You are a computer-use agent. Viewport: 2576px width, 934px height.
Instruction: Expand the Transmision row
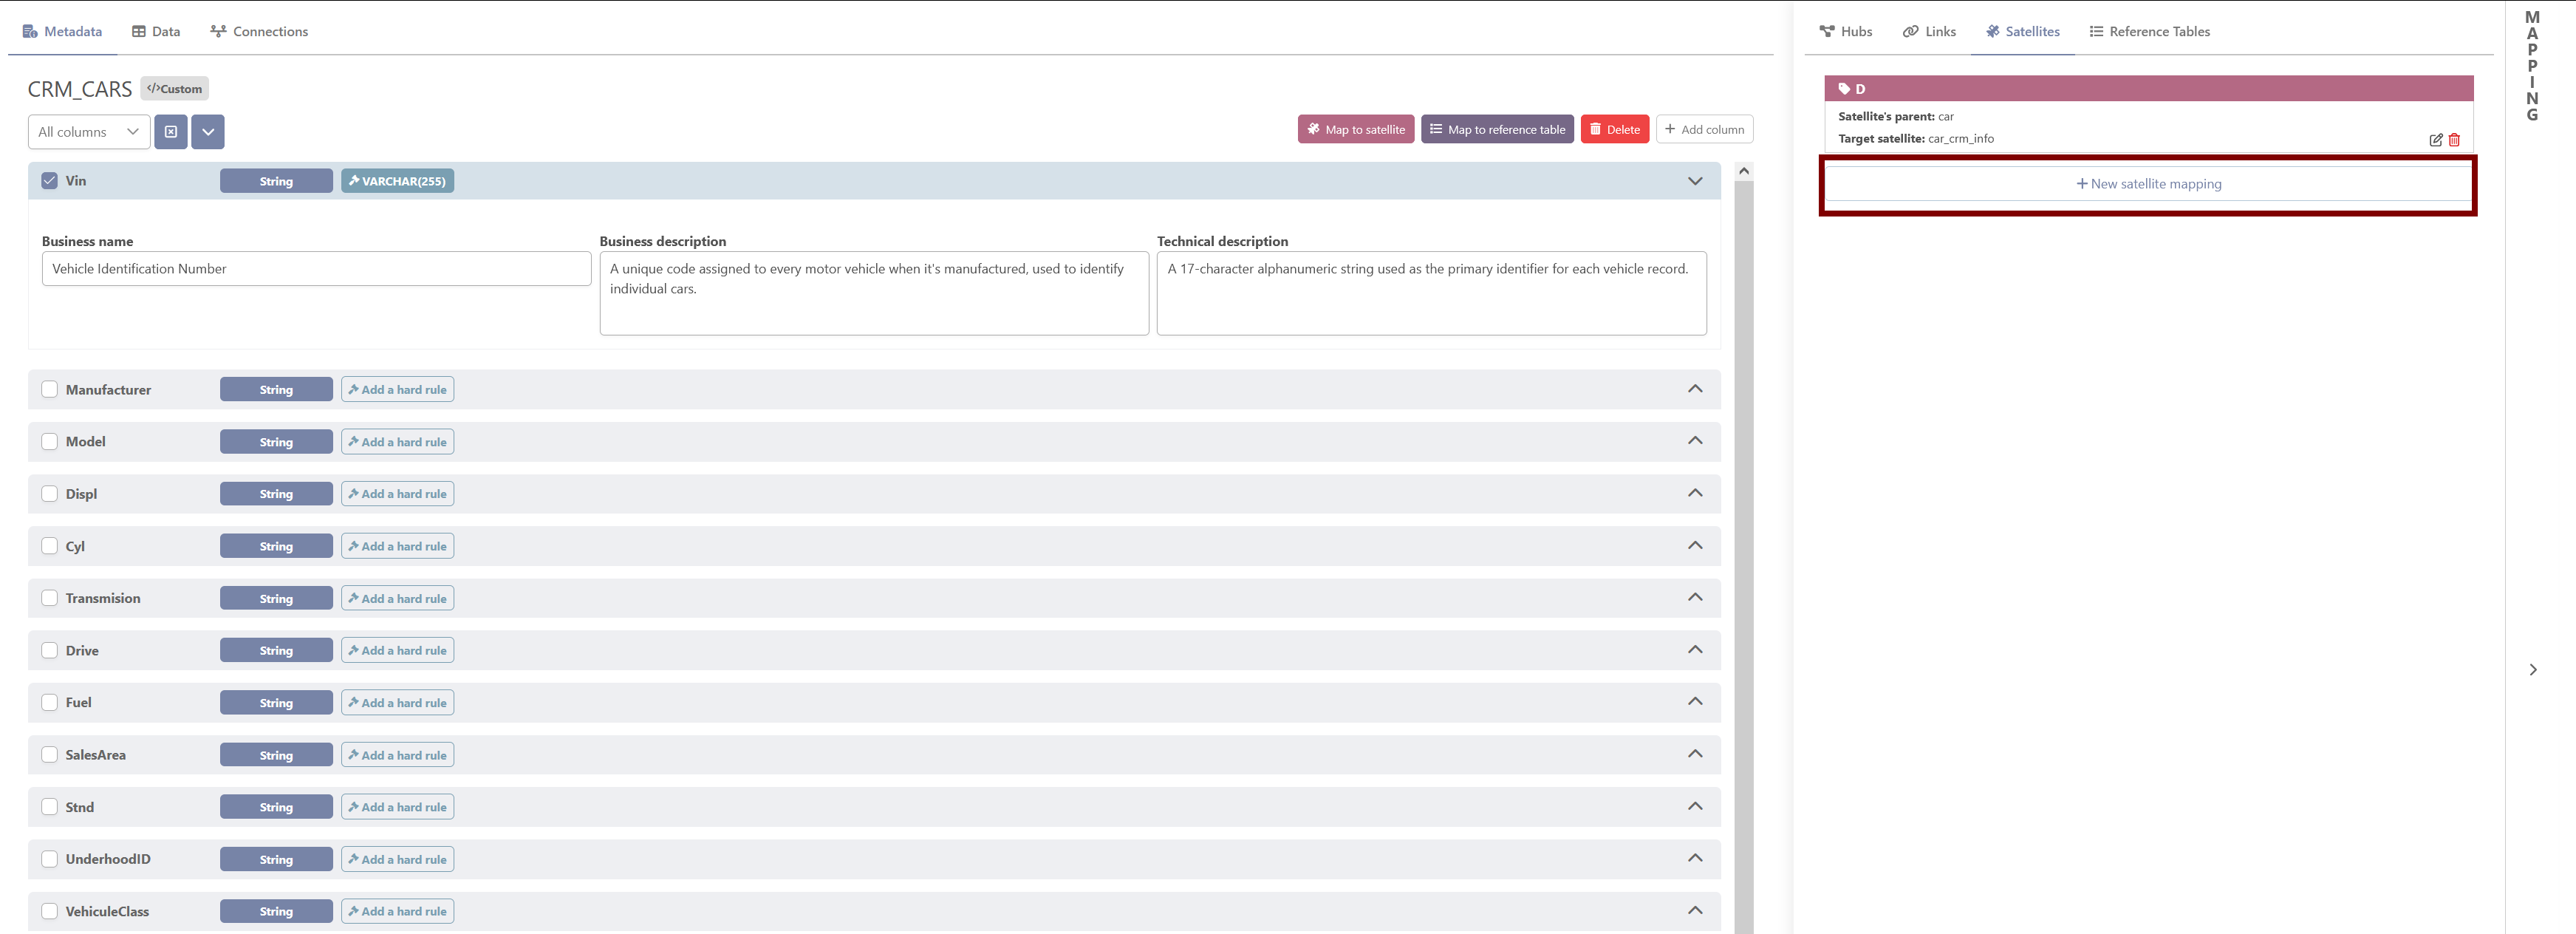(1695, 597)
